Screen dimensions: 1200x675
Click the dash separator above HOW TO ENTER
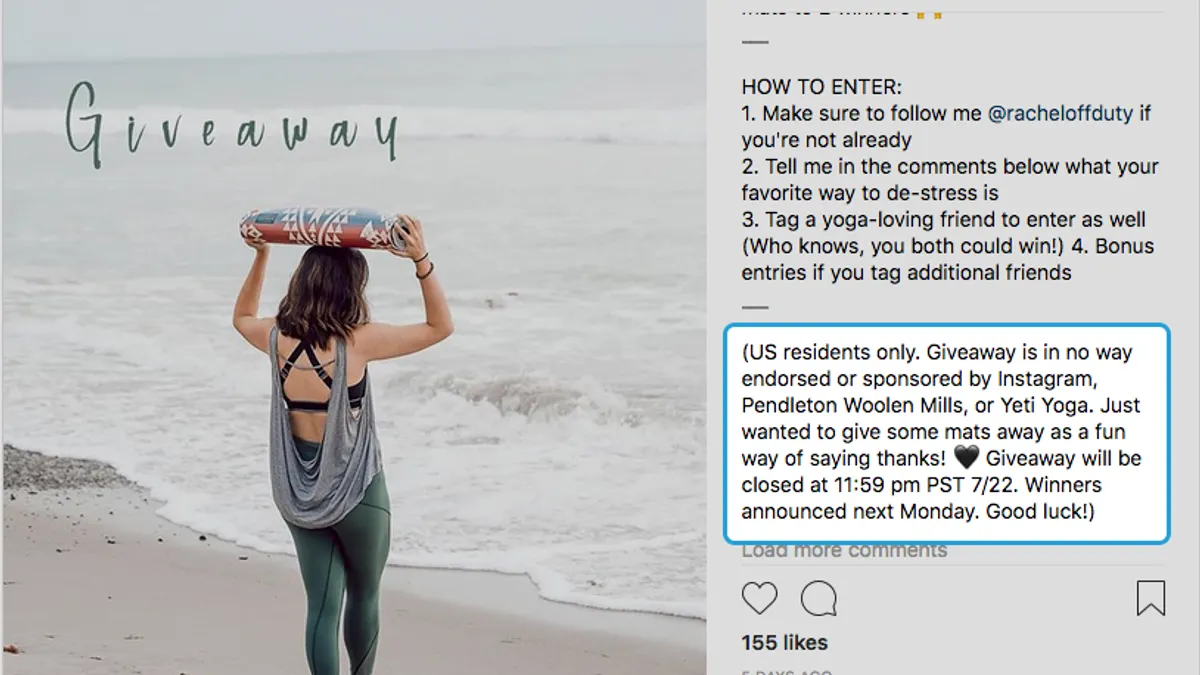[x=755, y=42]
